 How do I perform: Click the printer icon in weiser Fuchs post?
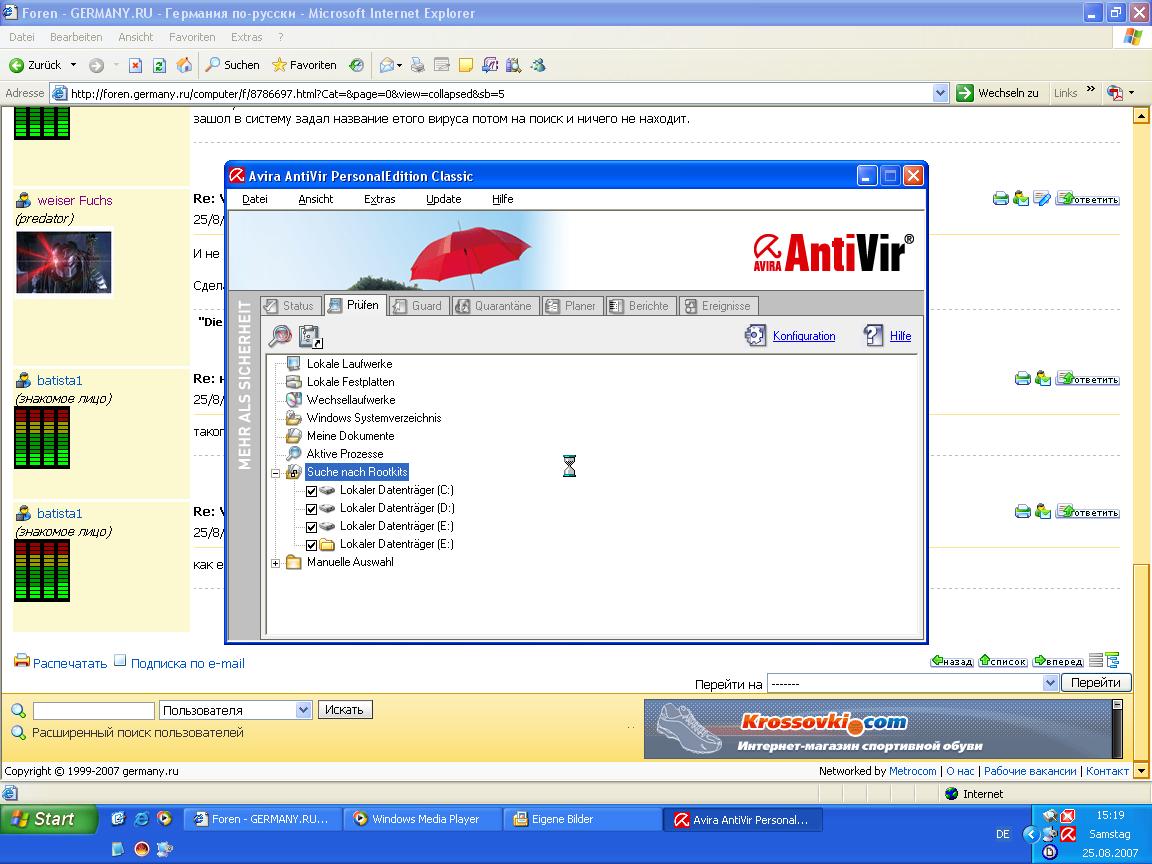[1001, 198]
